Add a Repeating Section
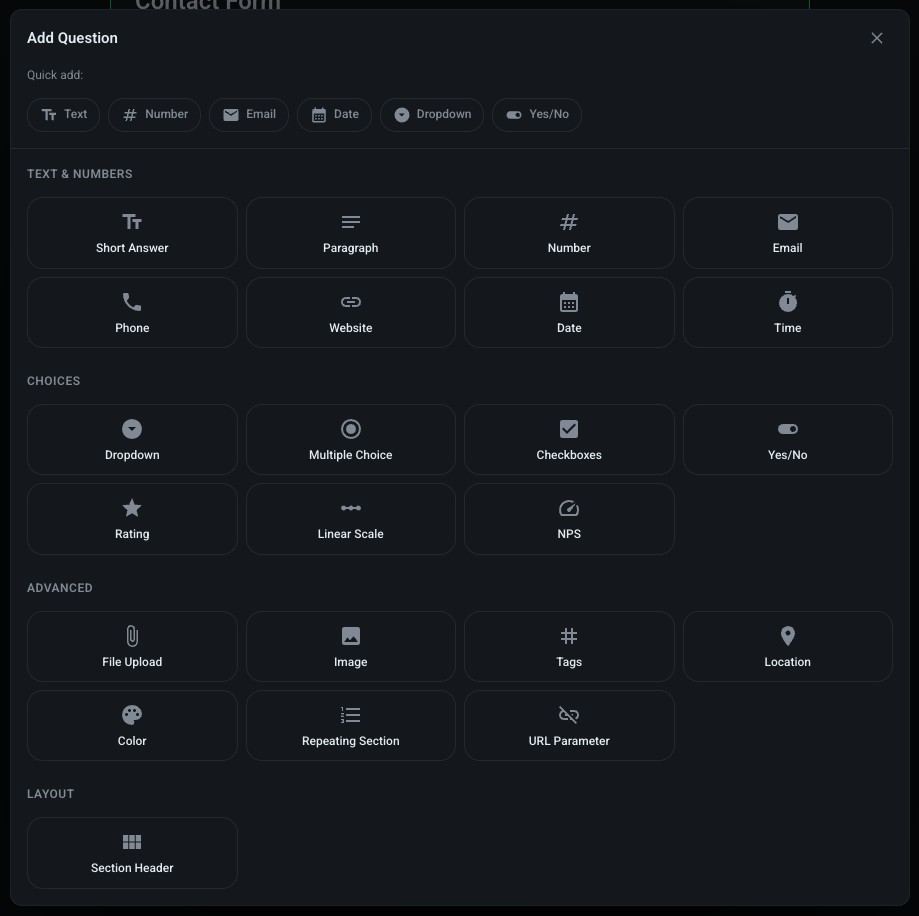Image resolution: width=919 pixels, height=916 pixels. click(350, 725)
